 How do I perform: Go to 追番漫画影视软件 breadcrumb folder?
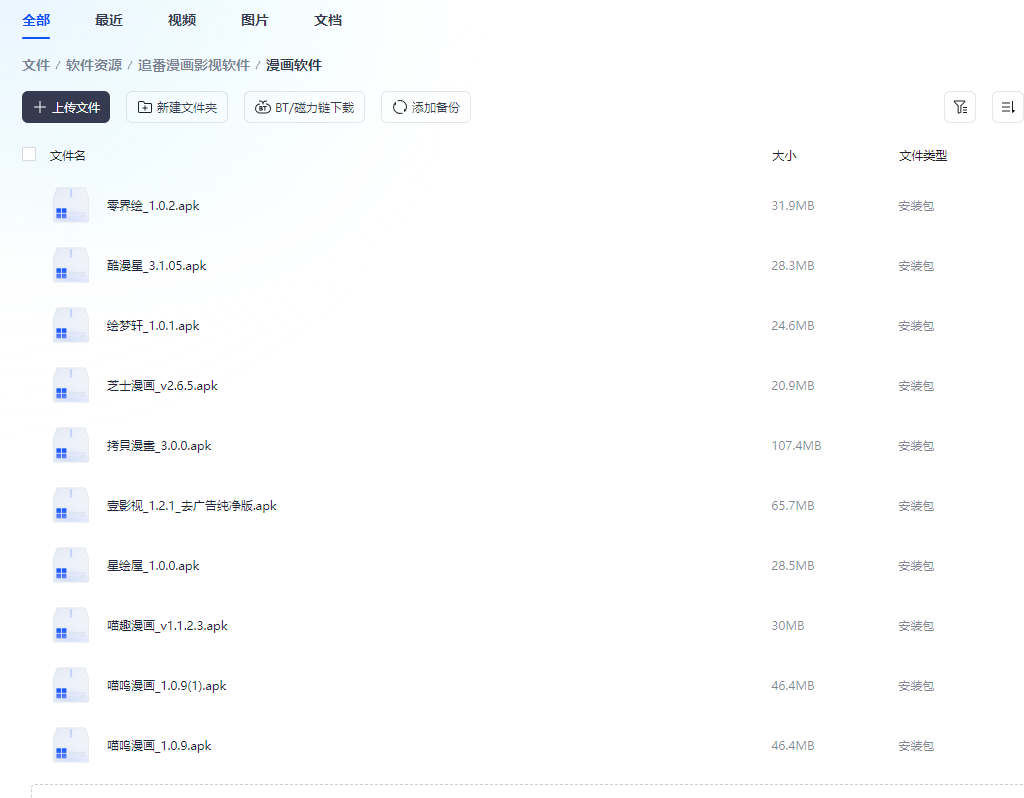[x=194, y=65]
